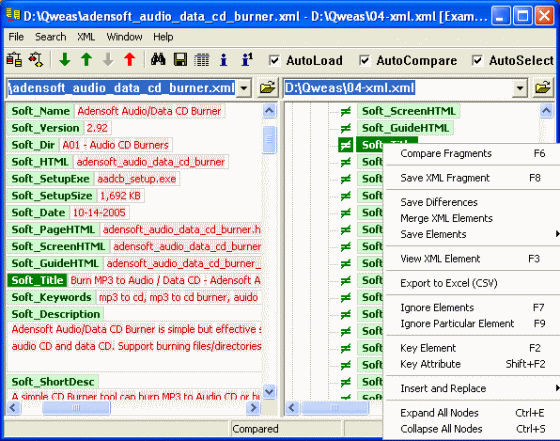This screenshot has width=560, height=441.
Task: Open the XML menu
Action: pos(86,37)
